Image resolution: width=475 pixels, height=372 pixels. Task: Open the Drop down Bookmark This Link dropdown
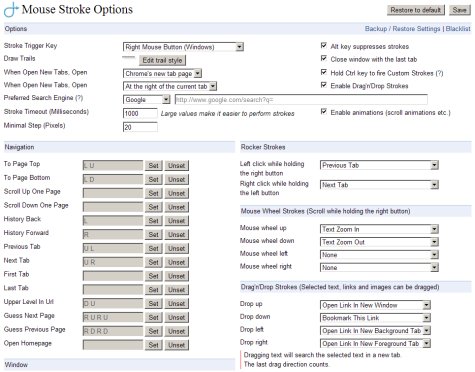coord(375,318)
